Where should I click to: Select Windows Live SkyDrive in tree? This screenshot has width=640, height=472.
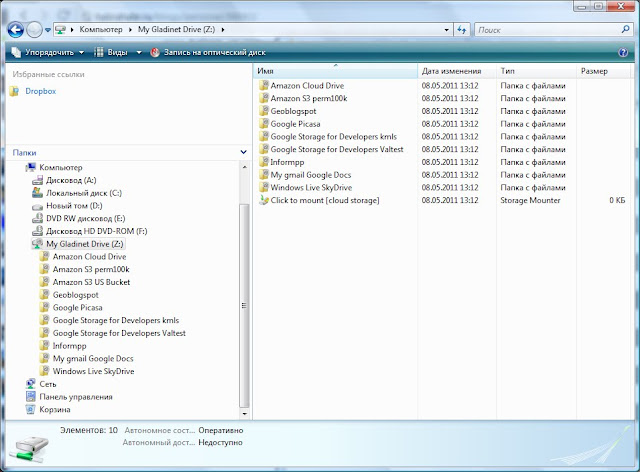click(x=93, y=371)
